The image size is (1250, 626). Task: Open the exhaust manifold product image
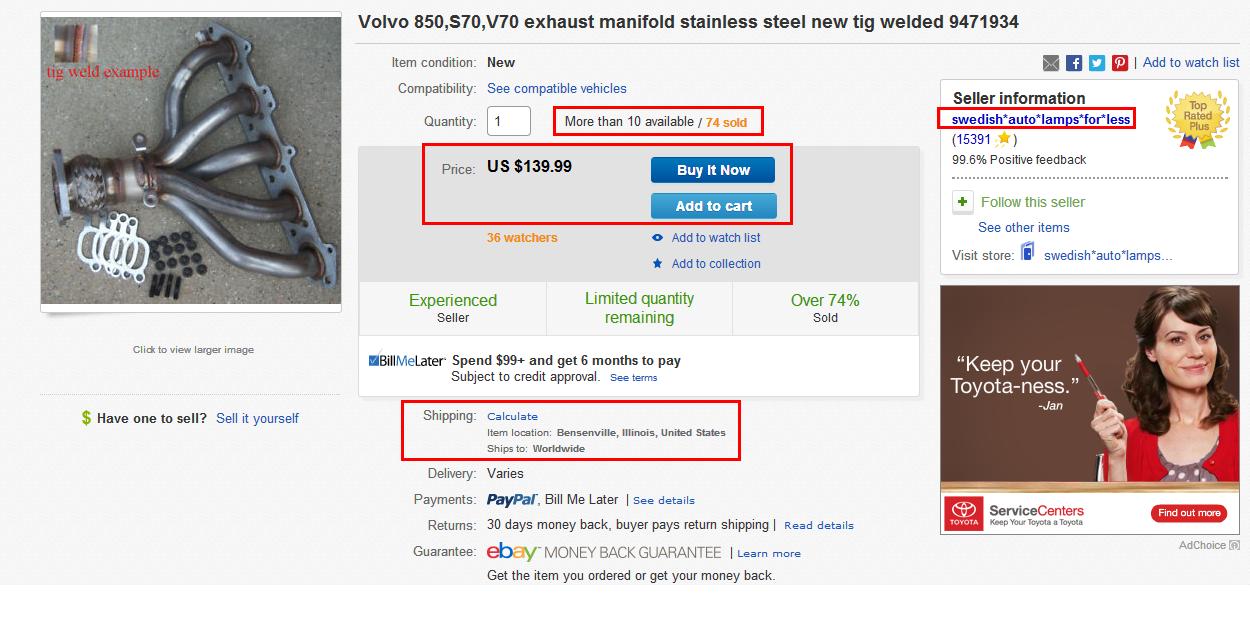(191, 163)
